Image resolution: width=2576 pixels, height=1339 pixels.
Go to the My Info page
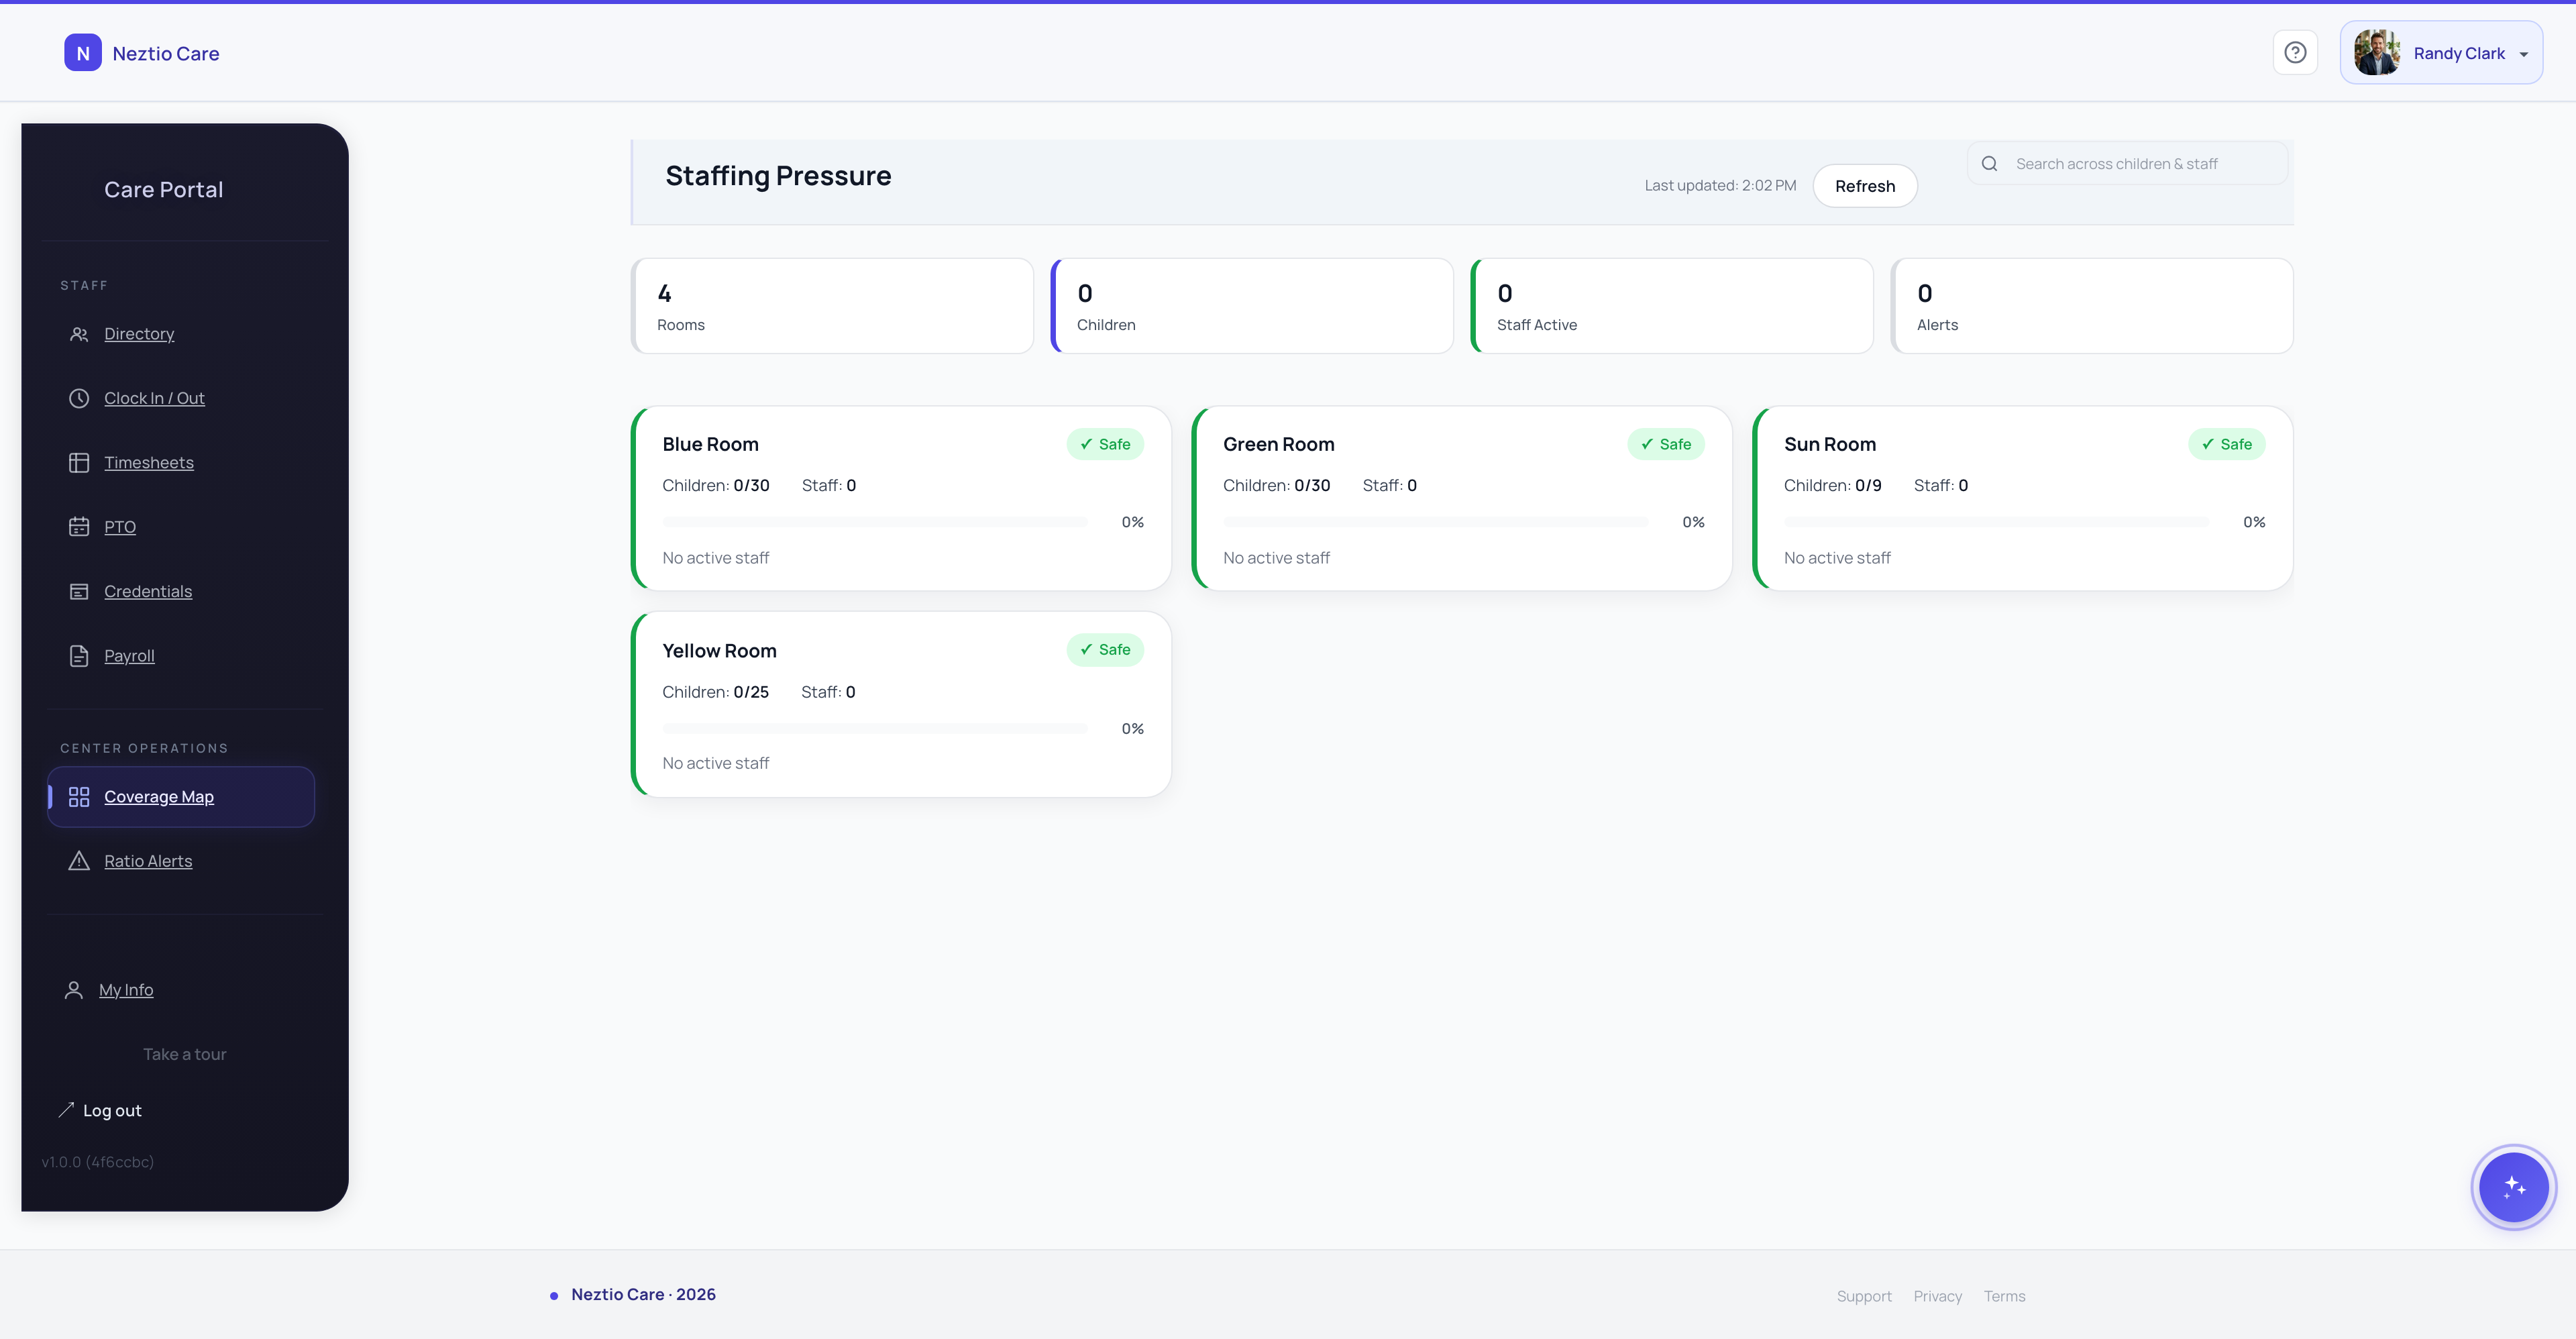[x=126, y=990]
